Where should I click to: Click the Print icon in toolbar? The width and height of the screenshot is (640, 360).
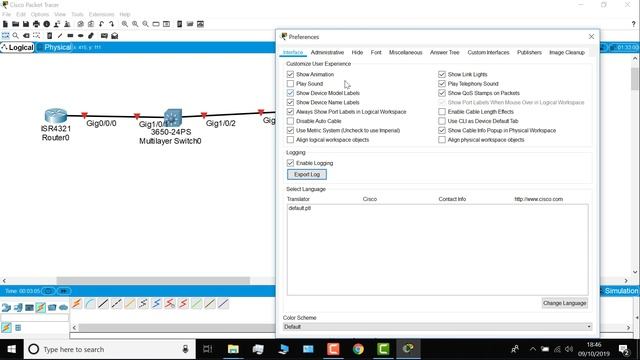[36, 24]
